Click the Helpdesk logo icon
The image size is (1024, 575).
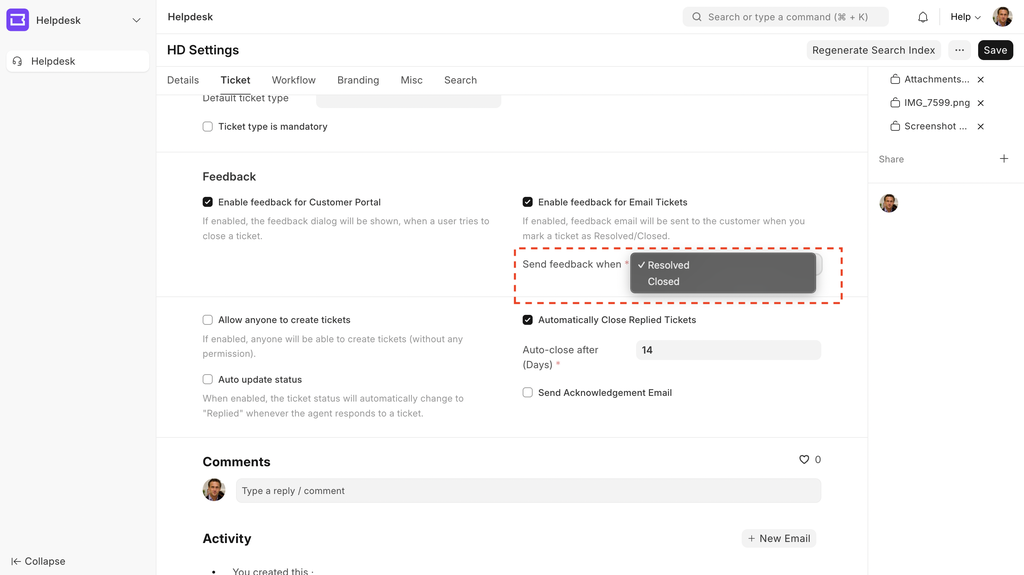[x=18, y=20]
